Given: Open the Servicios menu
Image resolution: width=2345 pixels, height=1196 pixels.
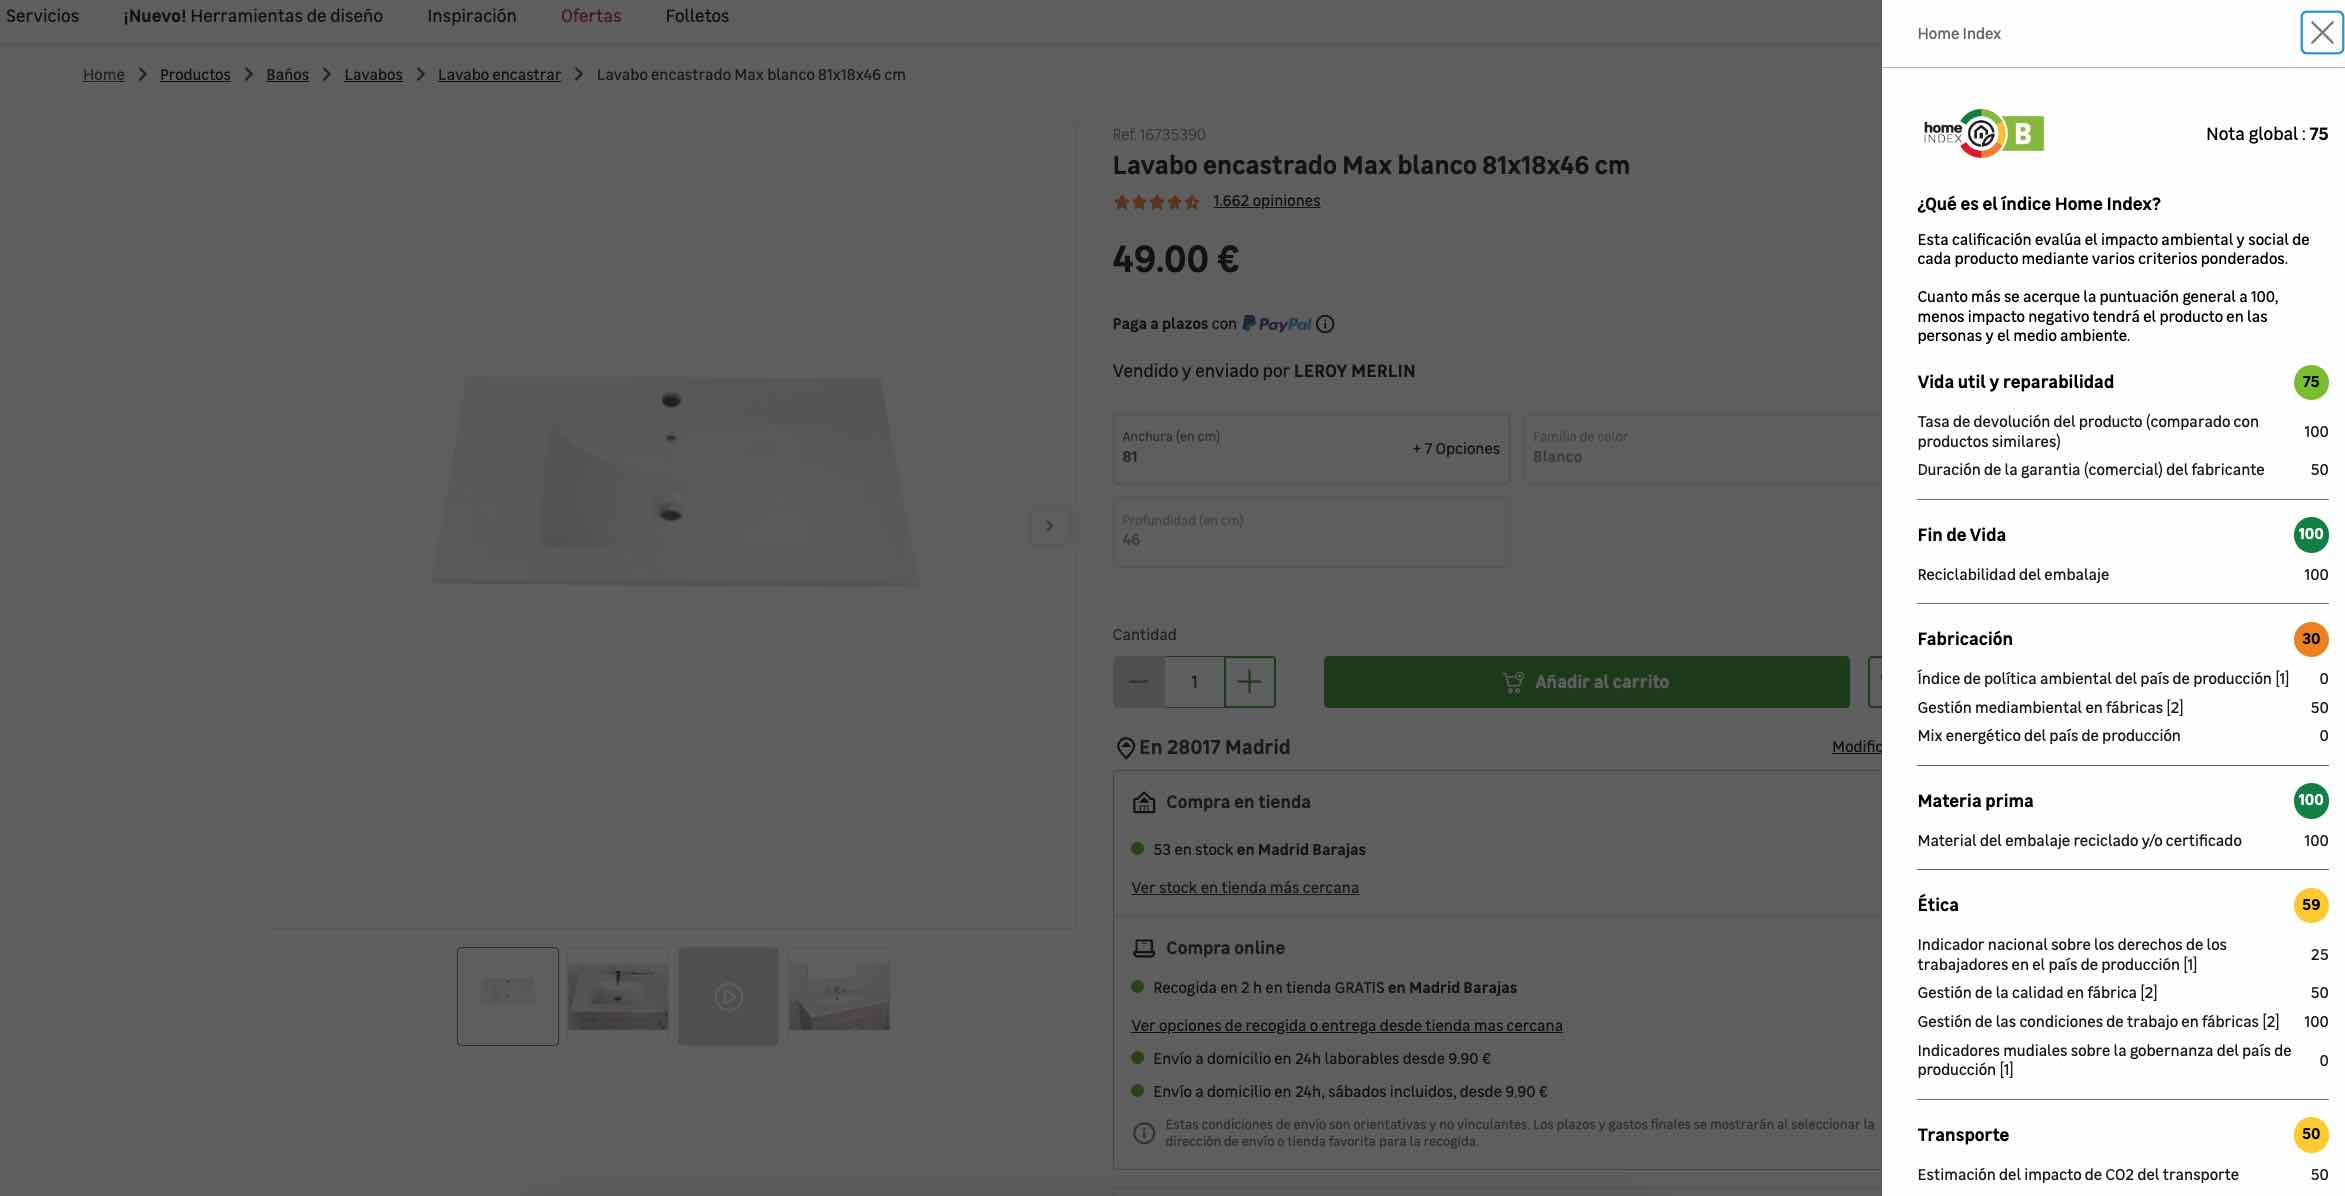Looking at the screenshot, I should [42, 16].
